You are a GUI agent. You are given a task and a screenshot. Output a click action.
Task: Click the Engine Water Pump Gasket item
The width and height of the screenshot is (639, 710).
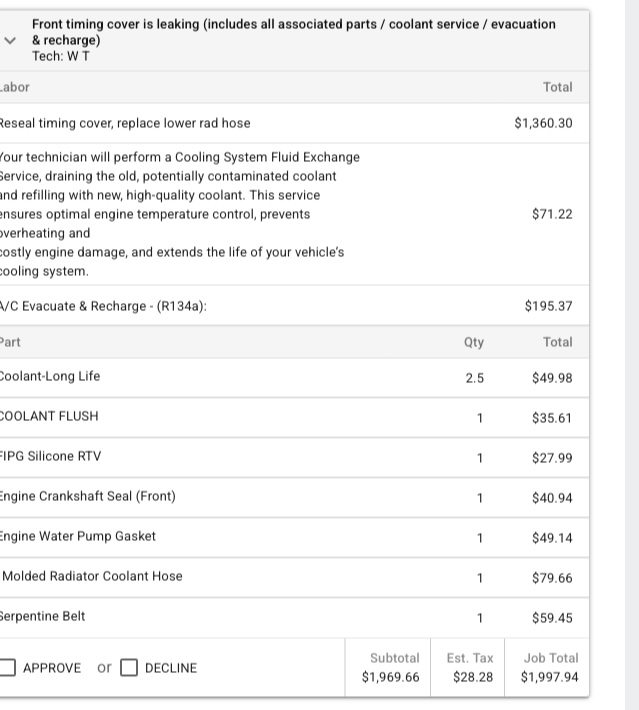pyautogui.click(x=78, y=537)
